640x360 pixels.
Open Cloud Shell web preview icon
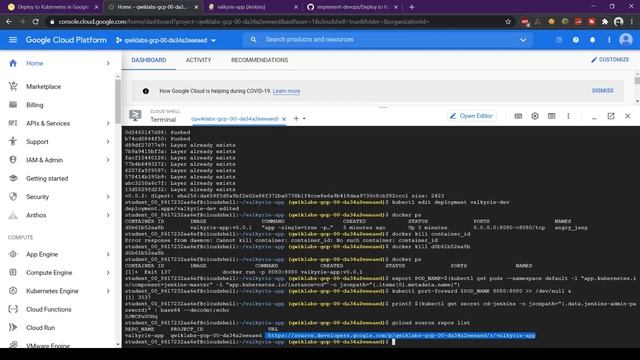point(551,116)
